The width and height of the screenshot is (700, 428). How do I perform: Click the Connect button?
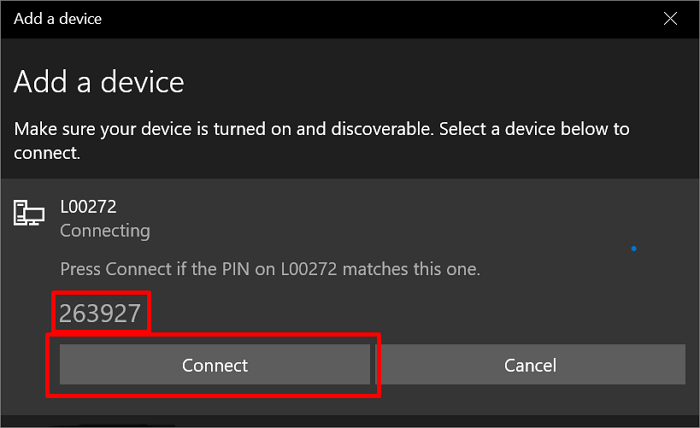click(215, 365)
